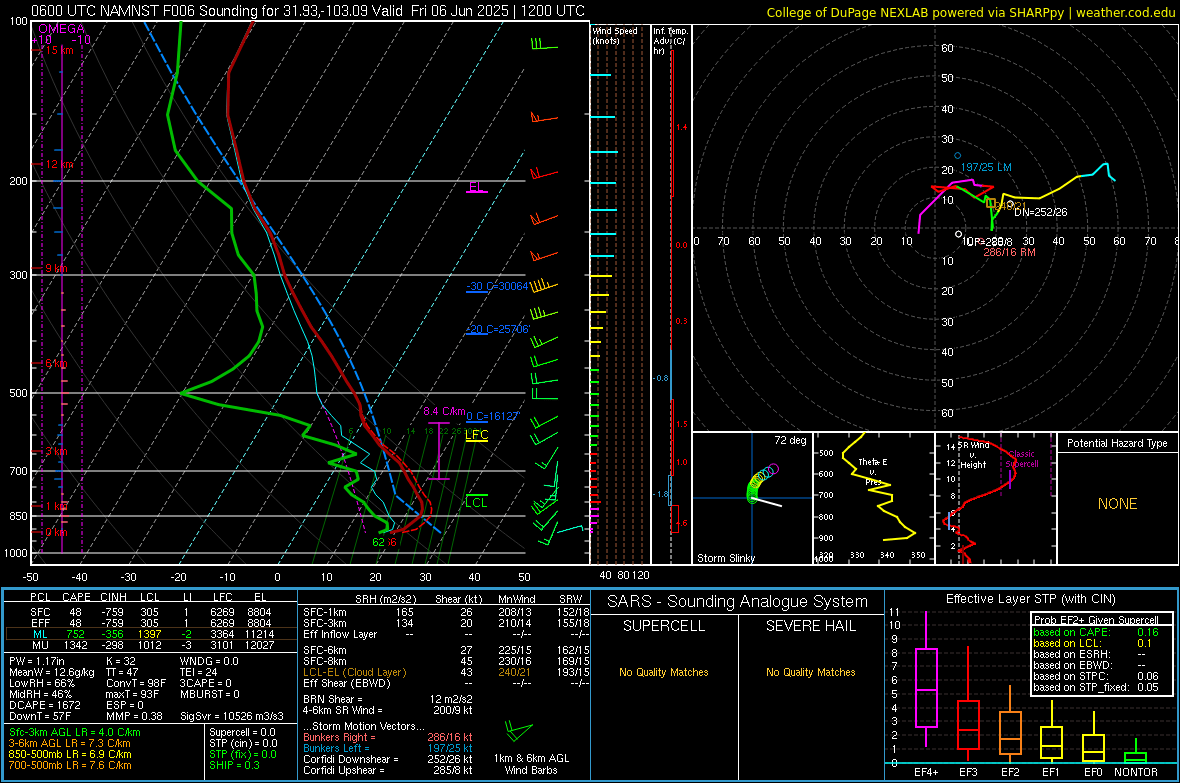Click the Classic Supercell label in SR wind inset

pyautogui.click(x=1022, y=459)
